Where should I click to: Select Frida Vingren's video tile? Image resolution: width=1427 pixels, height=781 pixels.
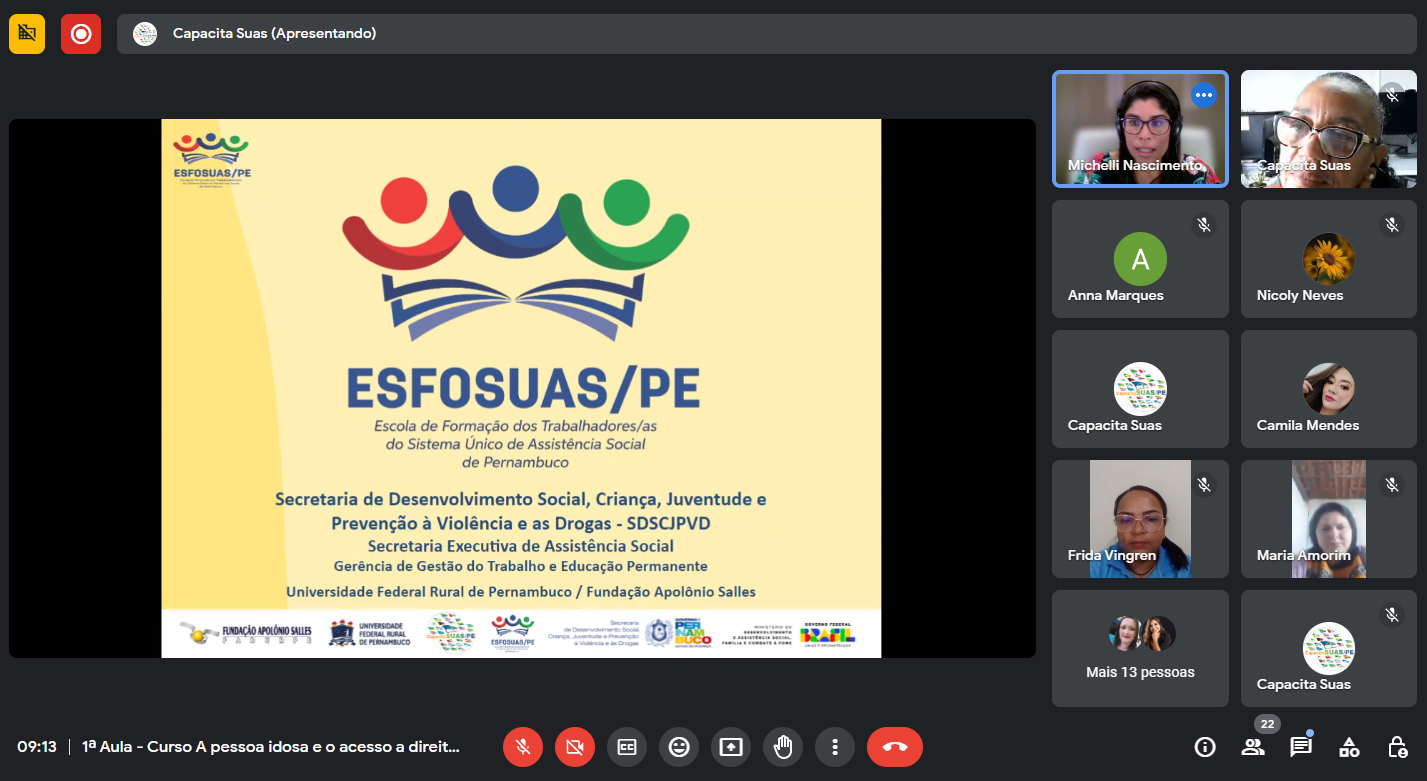point(1140,518)
